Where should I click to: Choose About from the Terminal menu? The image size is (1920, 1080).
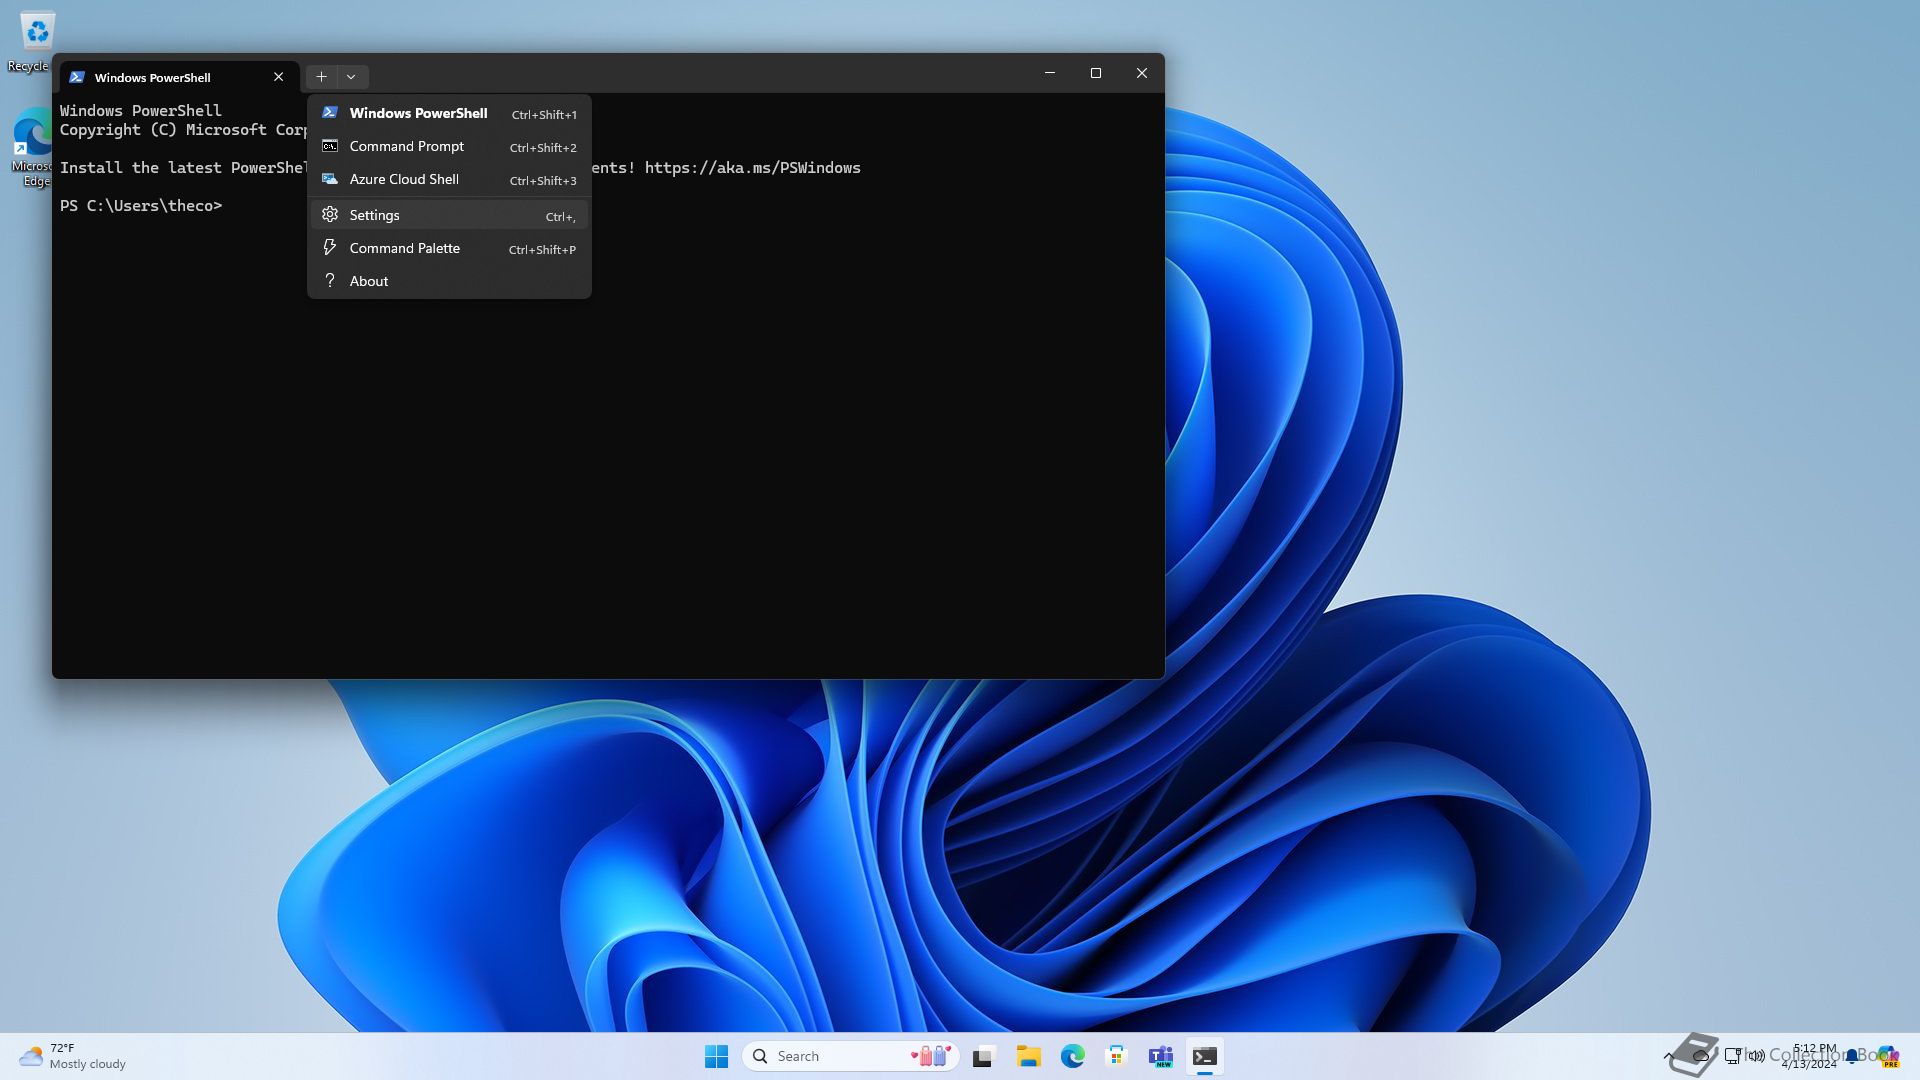pyautogui.click(x=449, y=281)
